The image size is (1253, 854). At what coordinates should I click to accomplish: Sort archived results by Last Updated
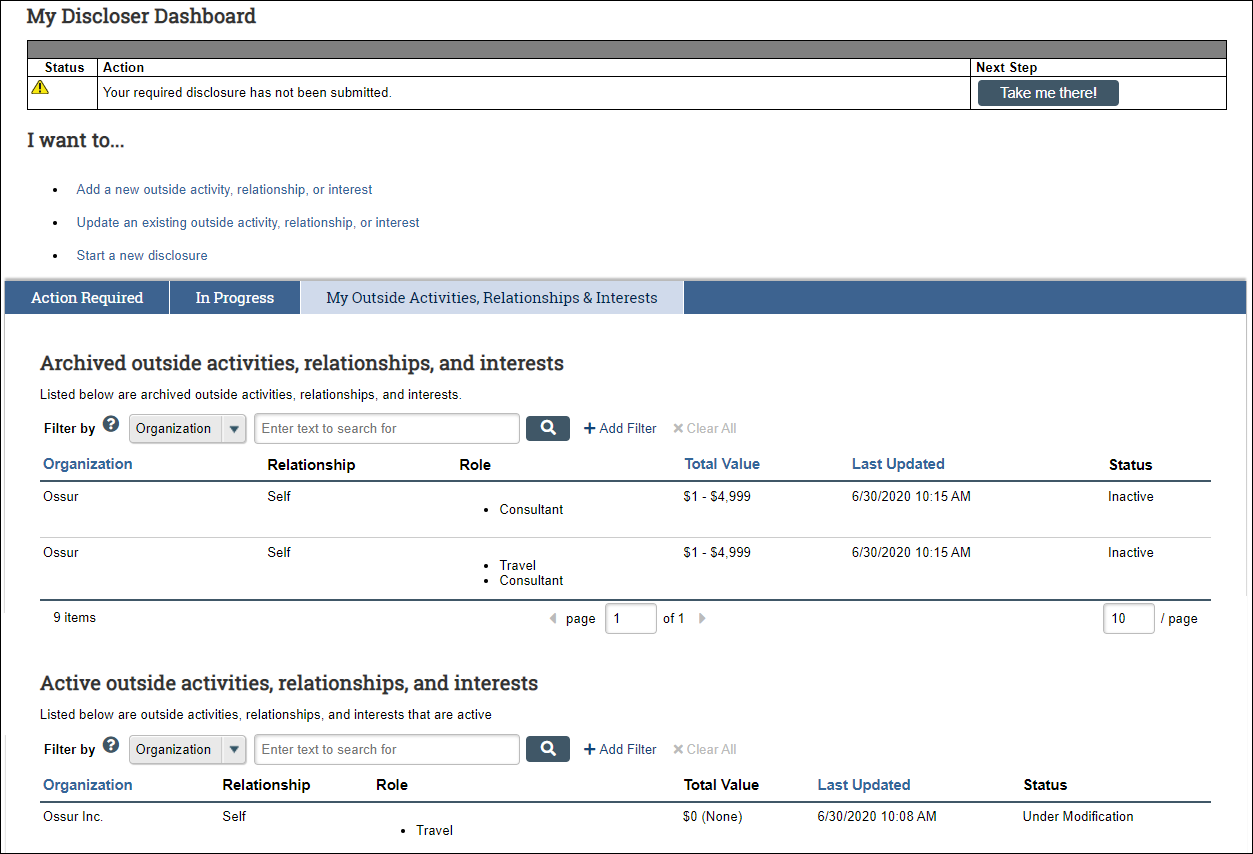point(897,464)
